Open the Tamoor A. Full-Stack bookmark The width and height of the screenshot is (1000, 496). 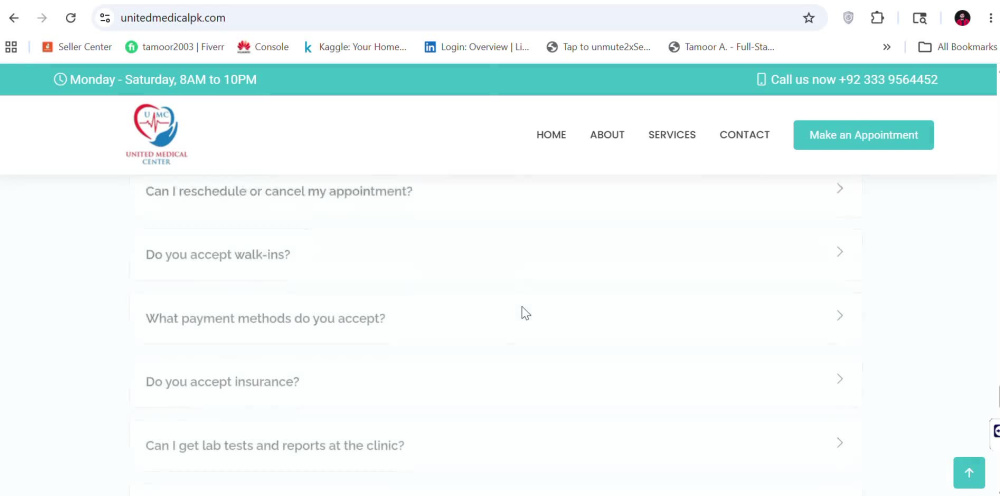click(x=721, y=47)
